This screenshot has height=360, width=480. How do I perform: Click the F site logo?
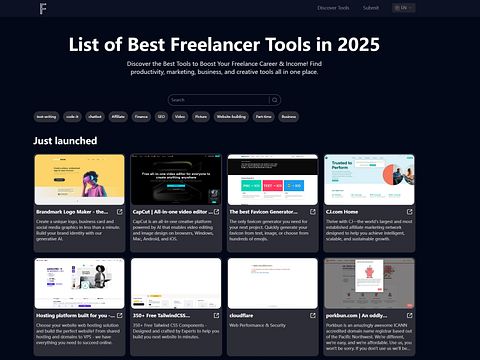coord(43,9)
